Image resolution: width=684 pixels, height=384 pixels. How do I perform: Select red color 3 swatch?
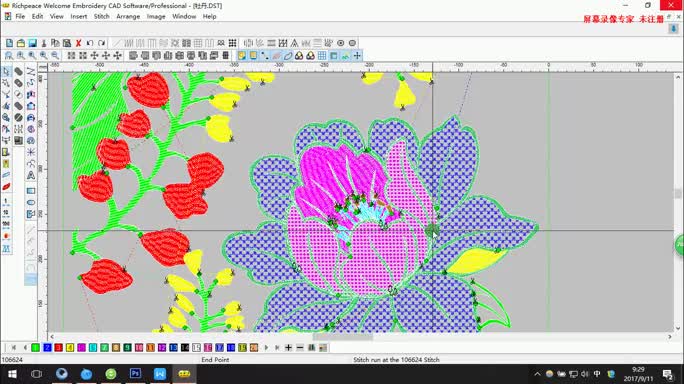click(x=58, y=347)
